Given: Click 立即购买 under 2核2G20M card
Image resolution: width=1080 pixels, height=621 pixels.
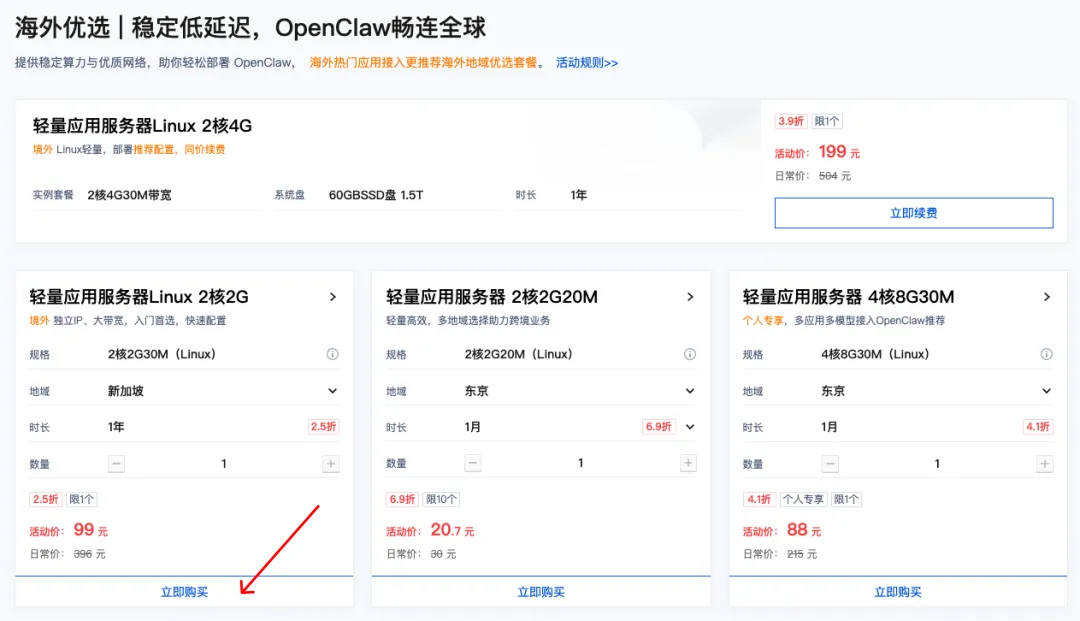Looking at the screenshot, I should point(541,591).
